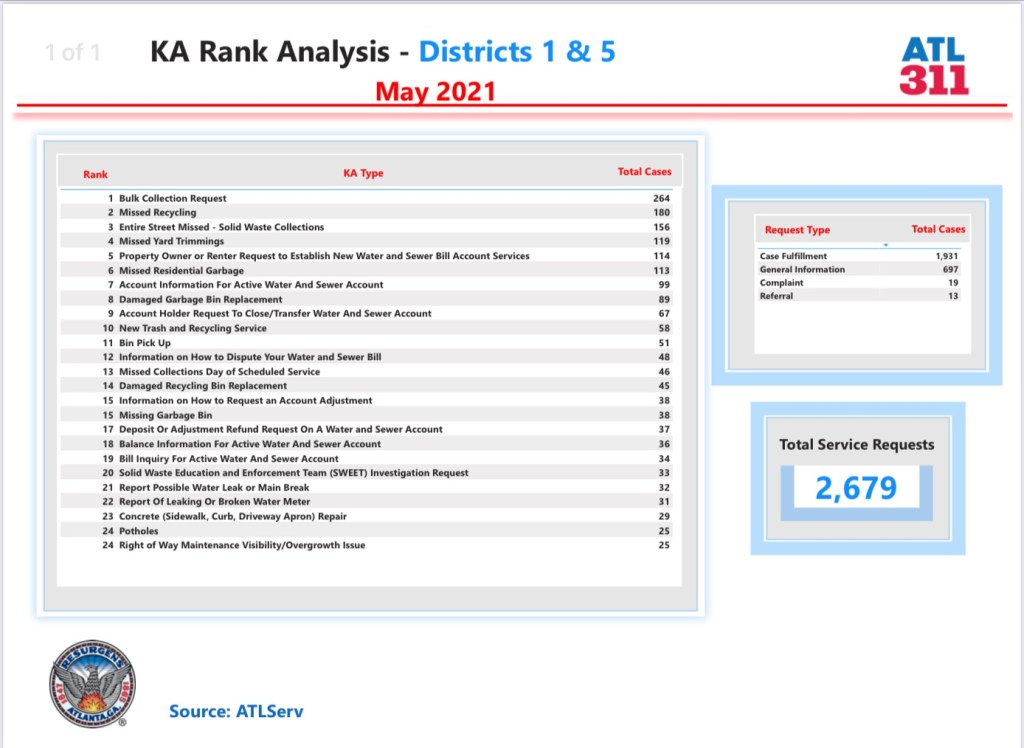Click the Complaint request type row
This screenshot has width=1024, height=748.
[781, 283]
